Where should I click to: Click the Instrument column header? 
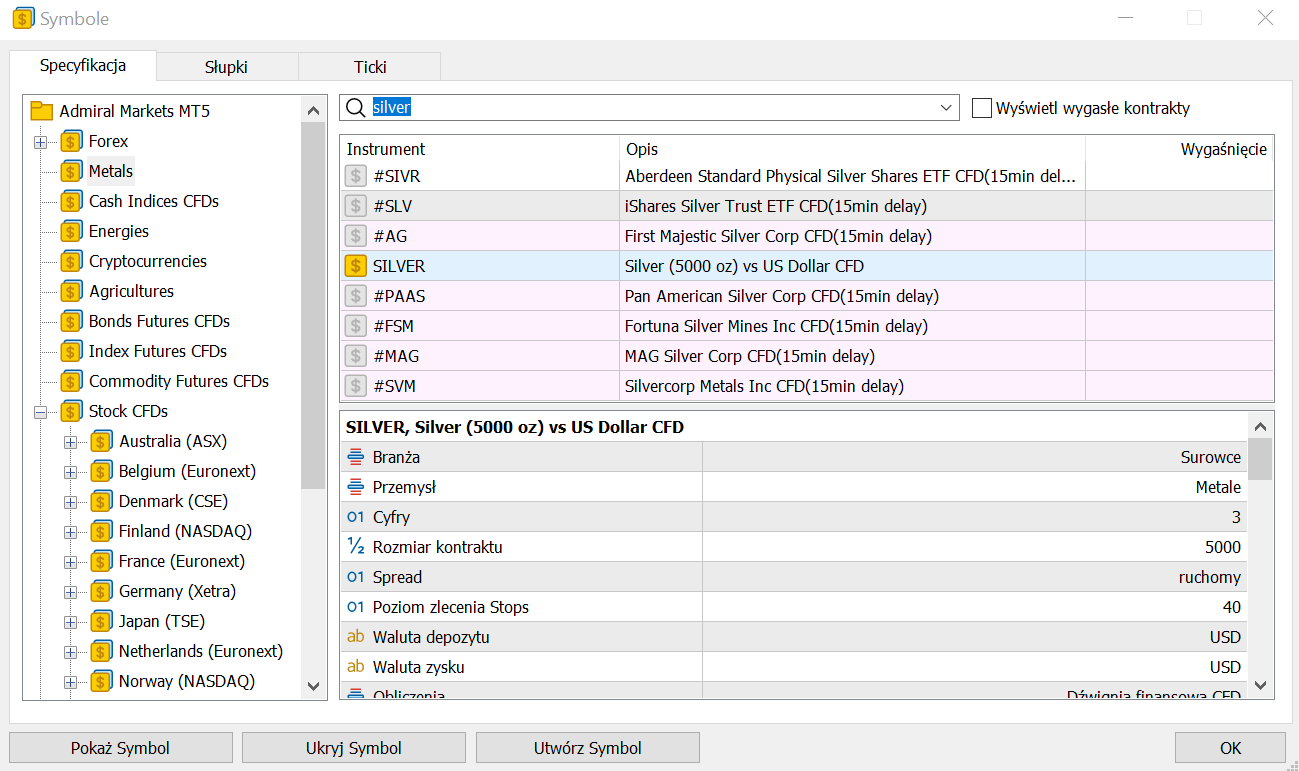479,149
